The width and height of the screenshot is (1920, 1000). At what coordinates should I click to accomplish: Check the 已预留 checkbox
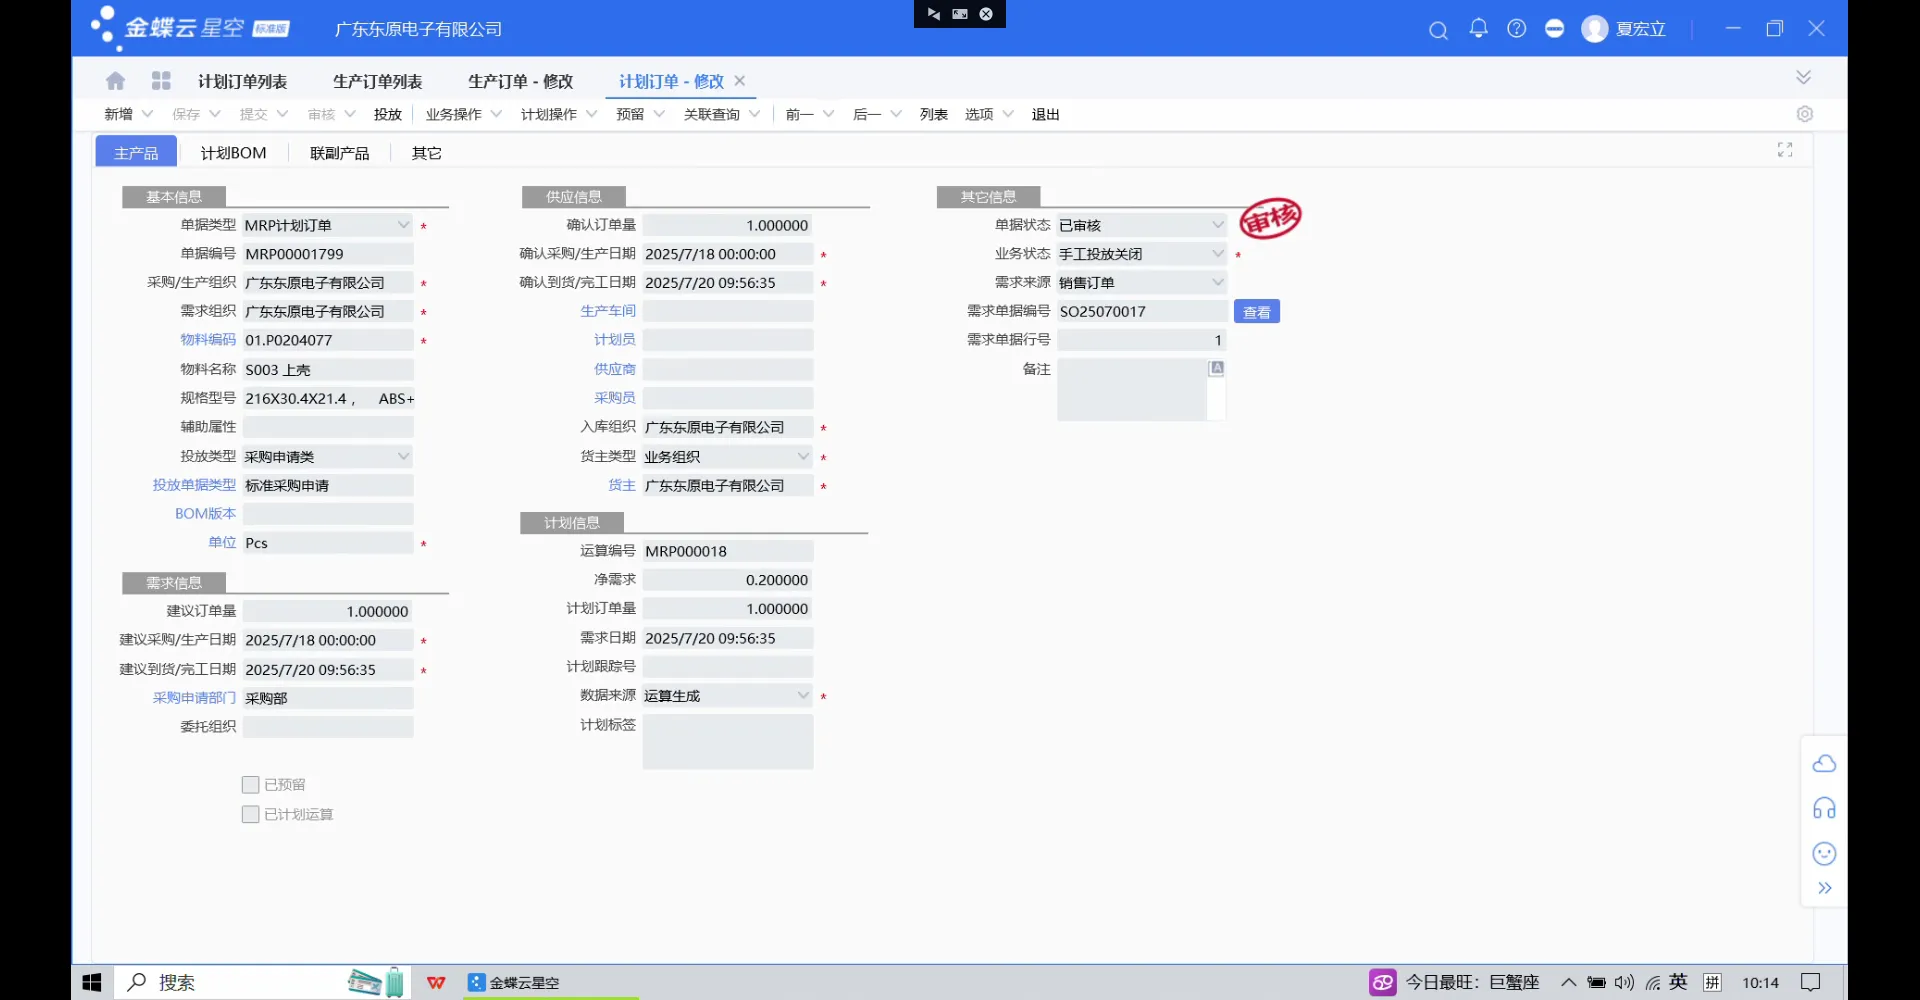(251, 785)
